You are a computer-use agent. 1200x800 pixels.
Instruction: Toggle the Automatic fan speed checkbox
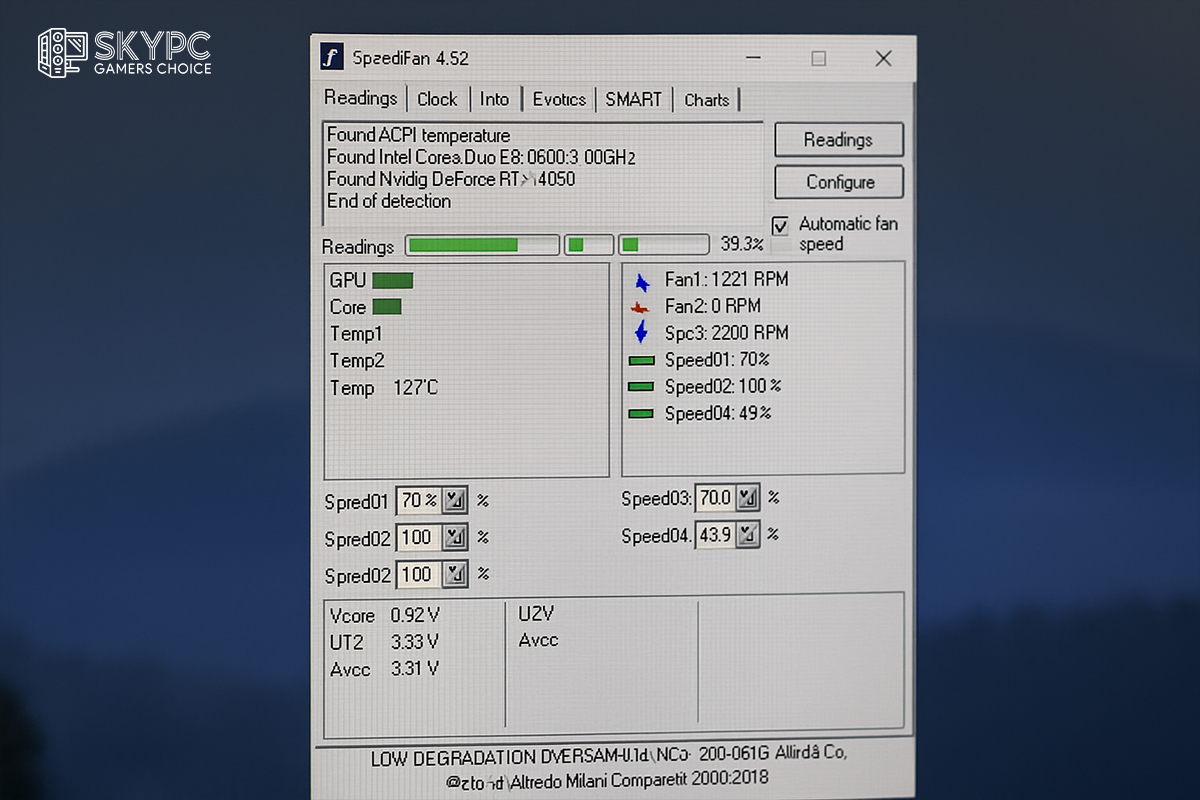(781, 226)
